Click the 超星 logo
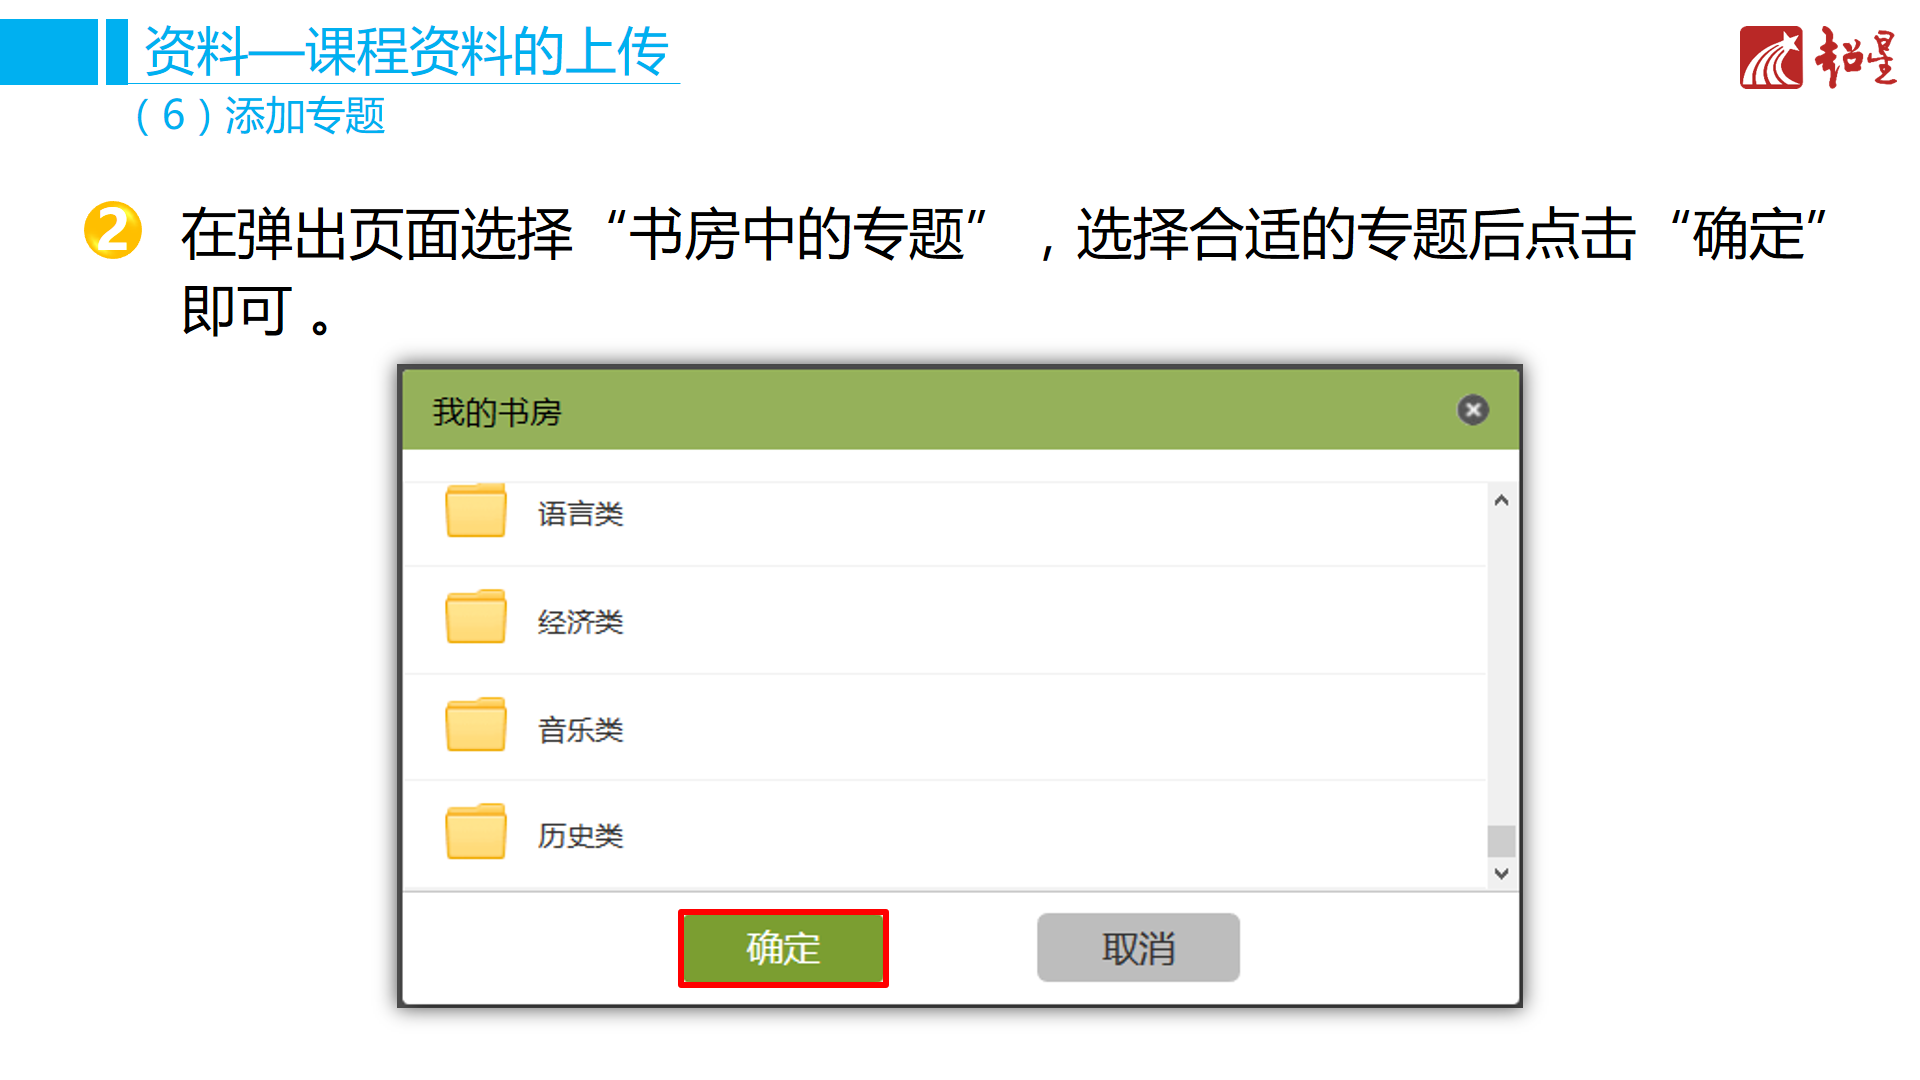 (1817, 58)
